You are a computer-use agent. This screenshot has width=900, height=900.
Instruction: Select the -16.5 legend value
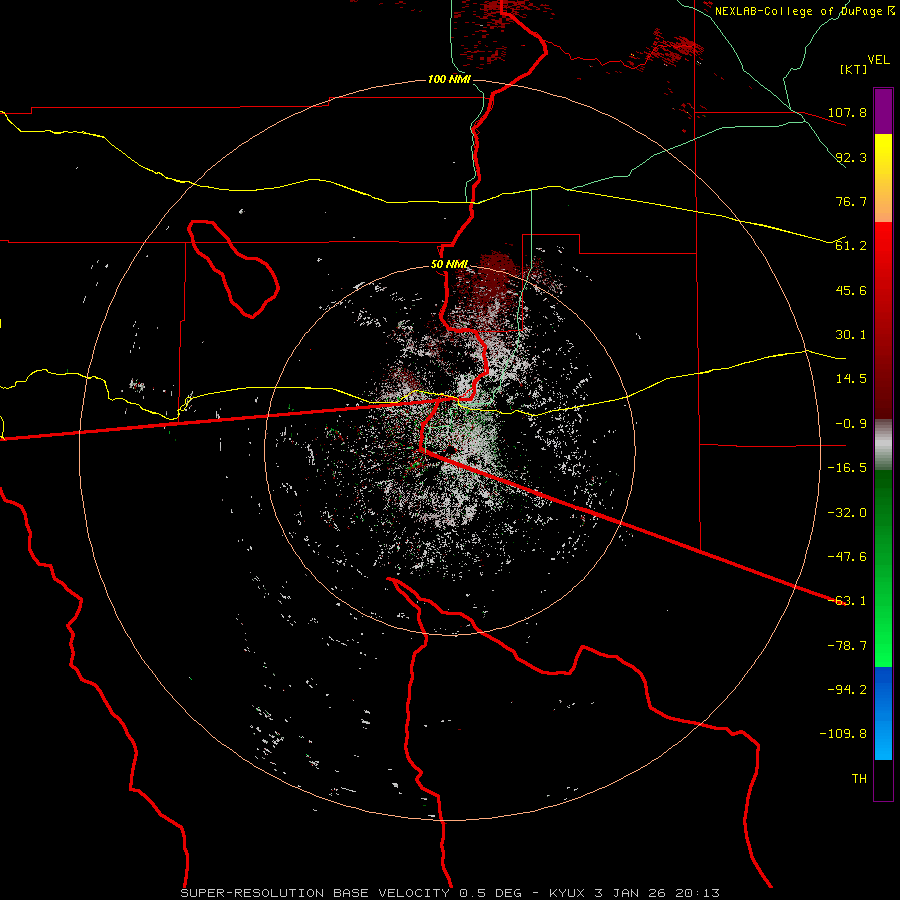[847, 468]
